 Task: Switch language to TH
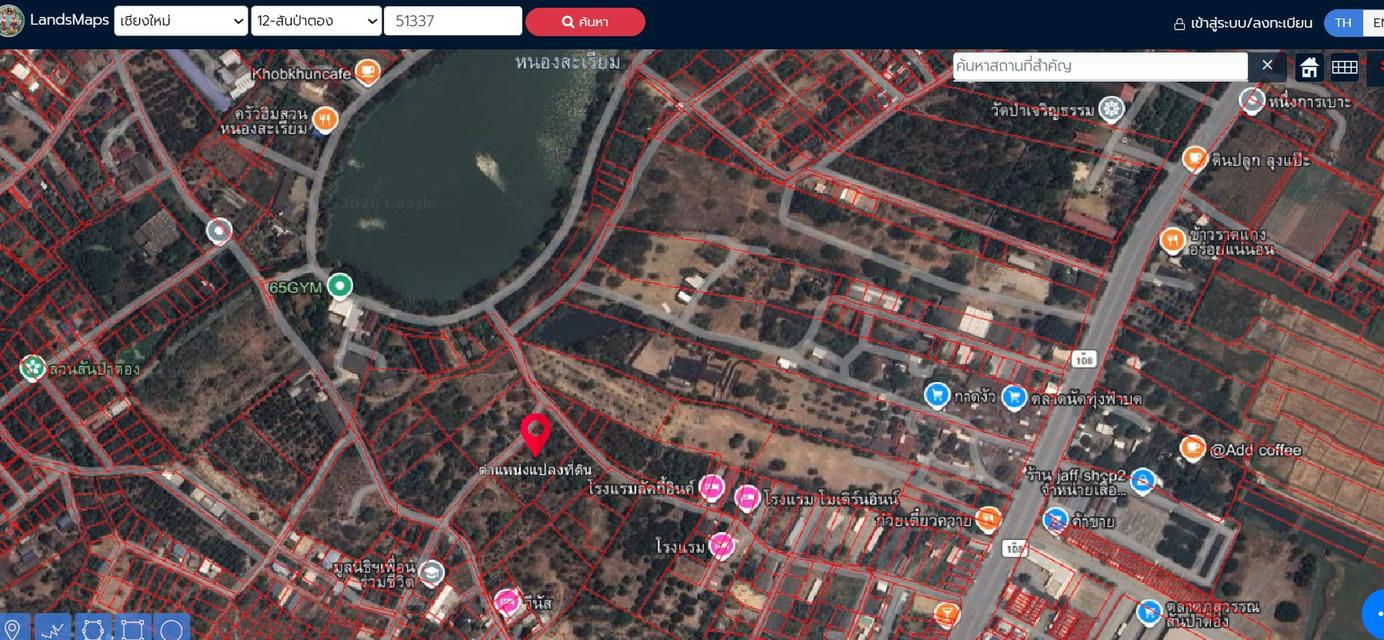(1343, 23)
